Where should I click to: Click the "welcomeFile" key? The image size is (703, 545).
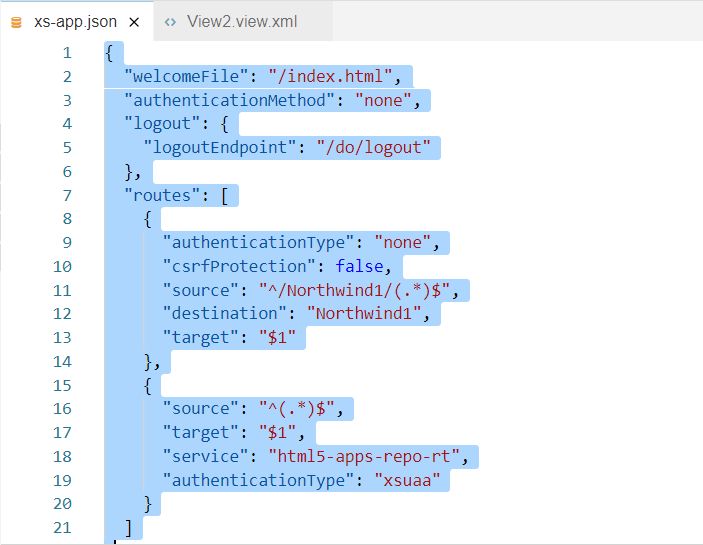tap(186, 76)
